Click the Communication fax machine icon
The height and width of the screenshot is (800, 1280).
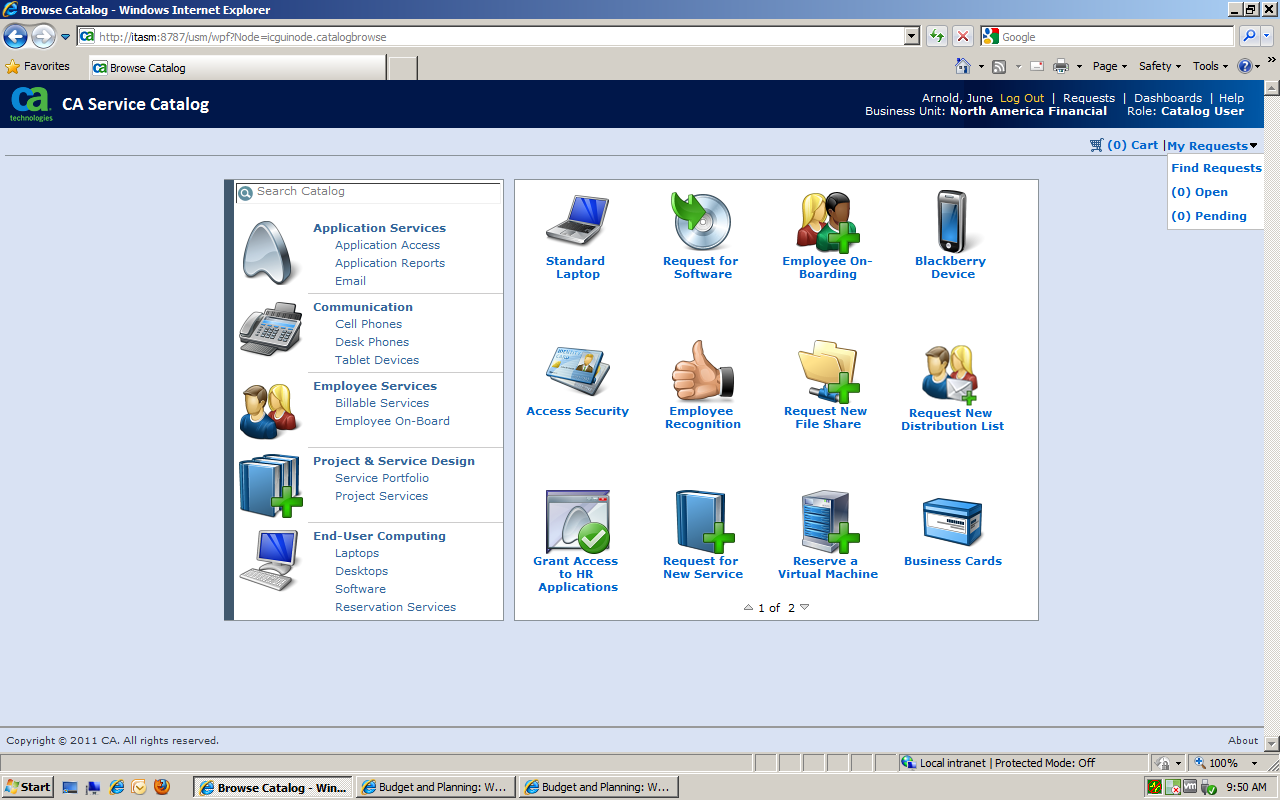(270, 329)
